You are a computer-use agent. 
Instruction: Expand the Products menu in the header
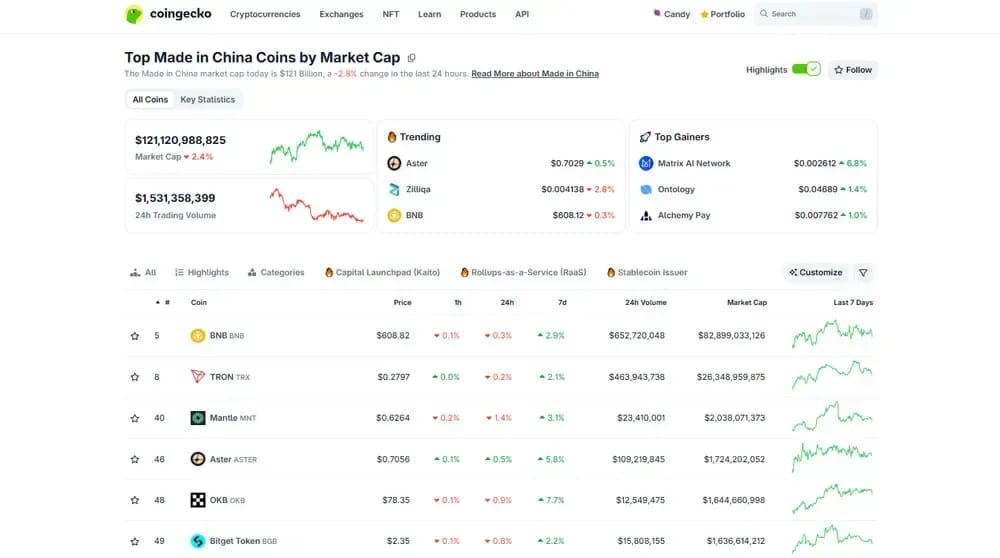[478, 14]
